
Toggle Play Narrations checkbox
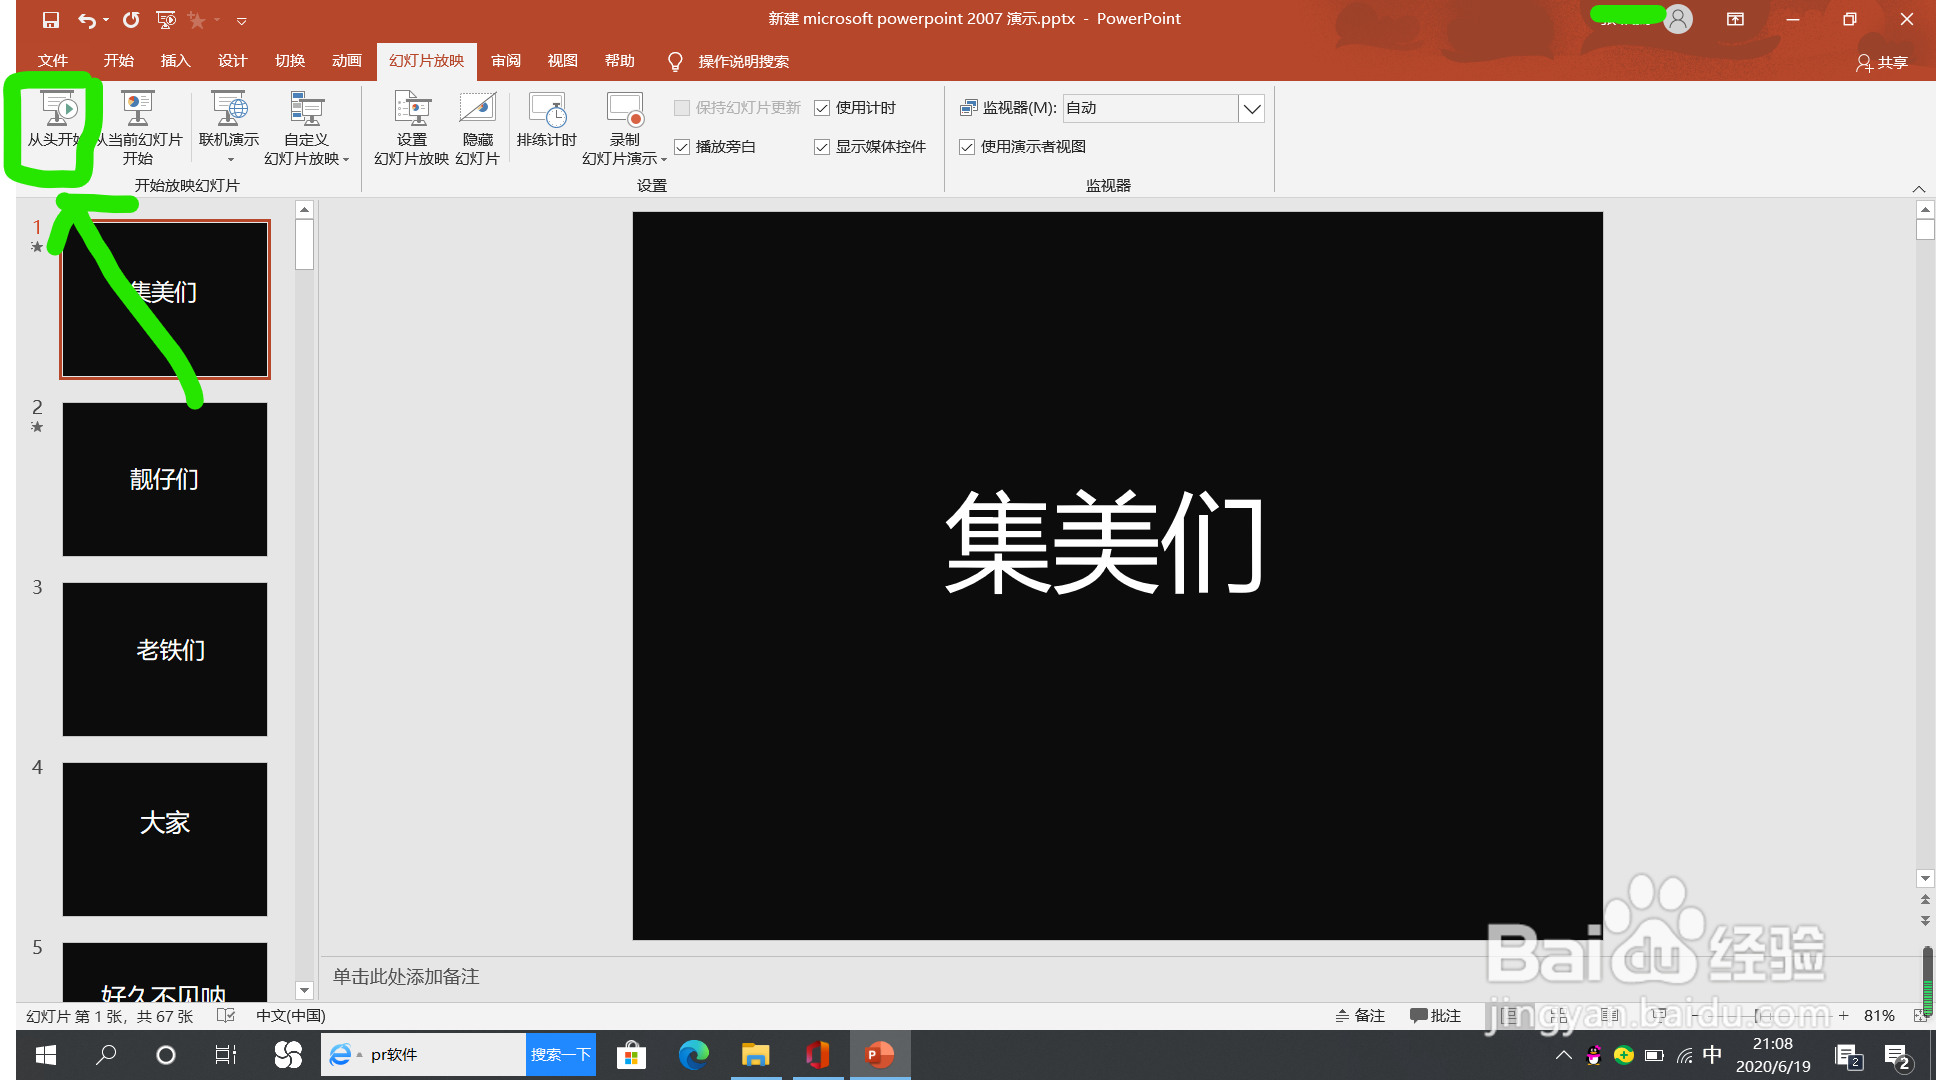(x=682, y=147)
